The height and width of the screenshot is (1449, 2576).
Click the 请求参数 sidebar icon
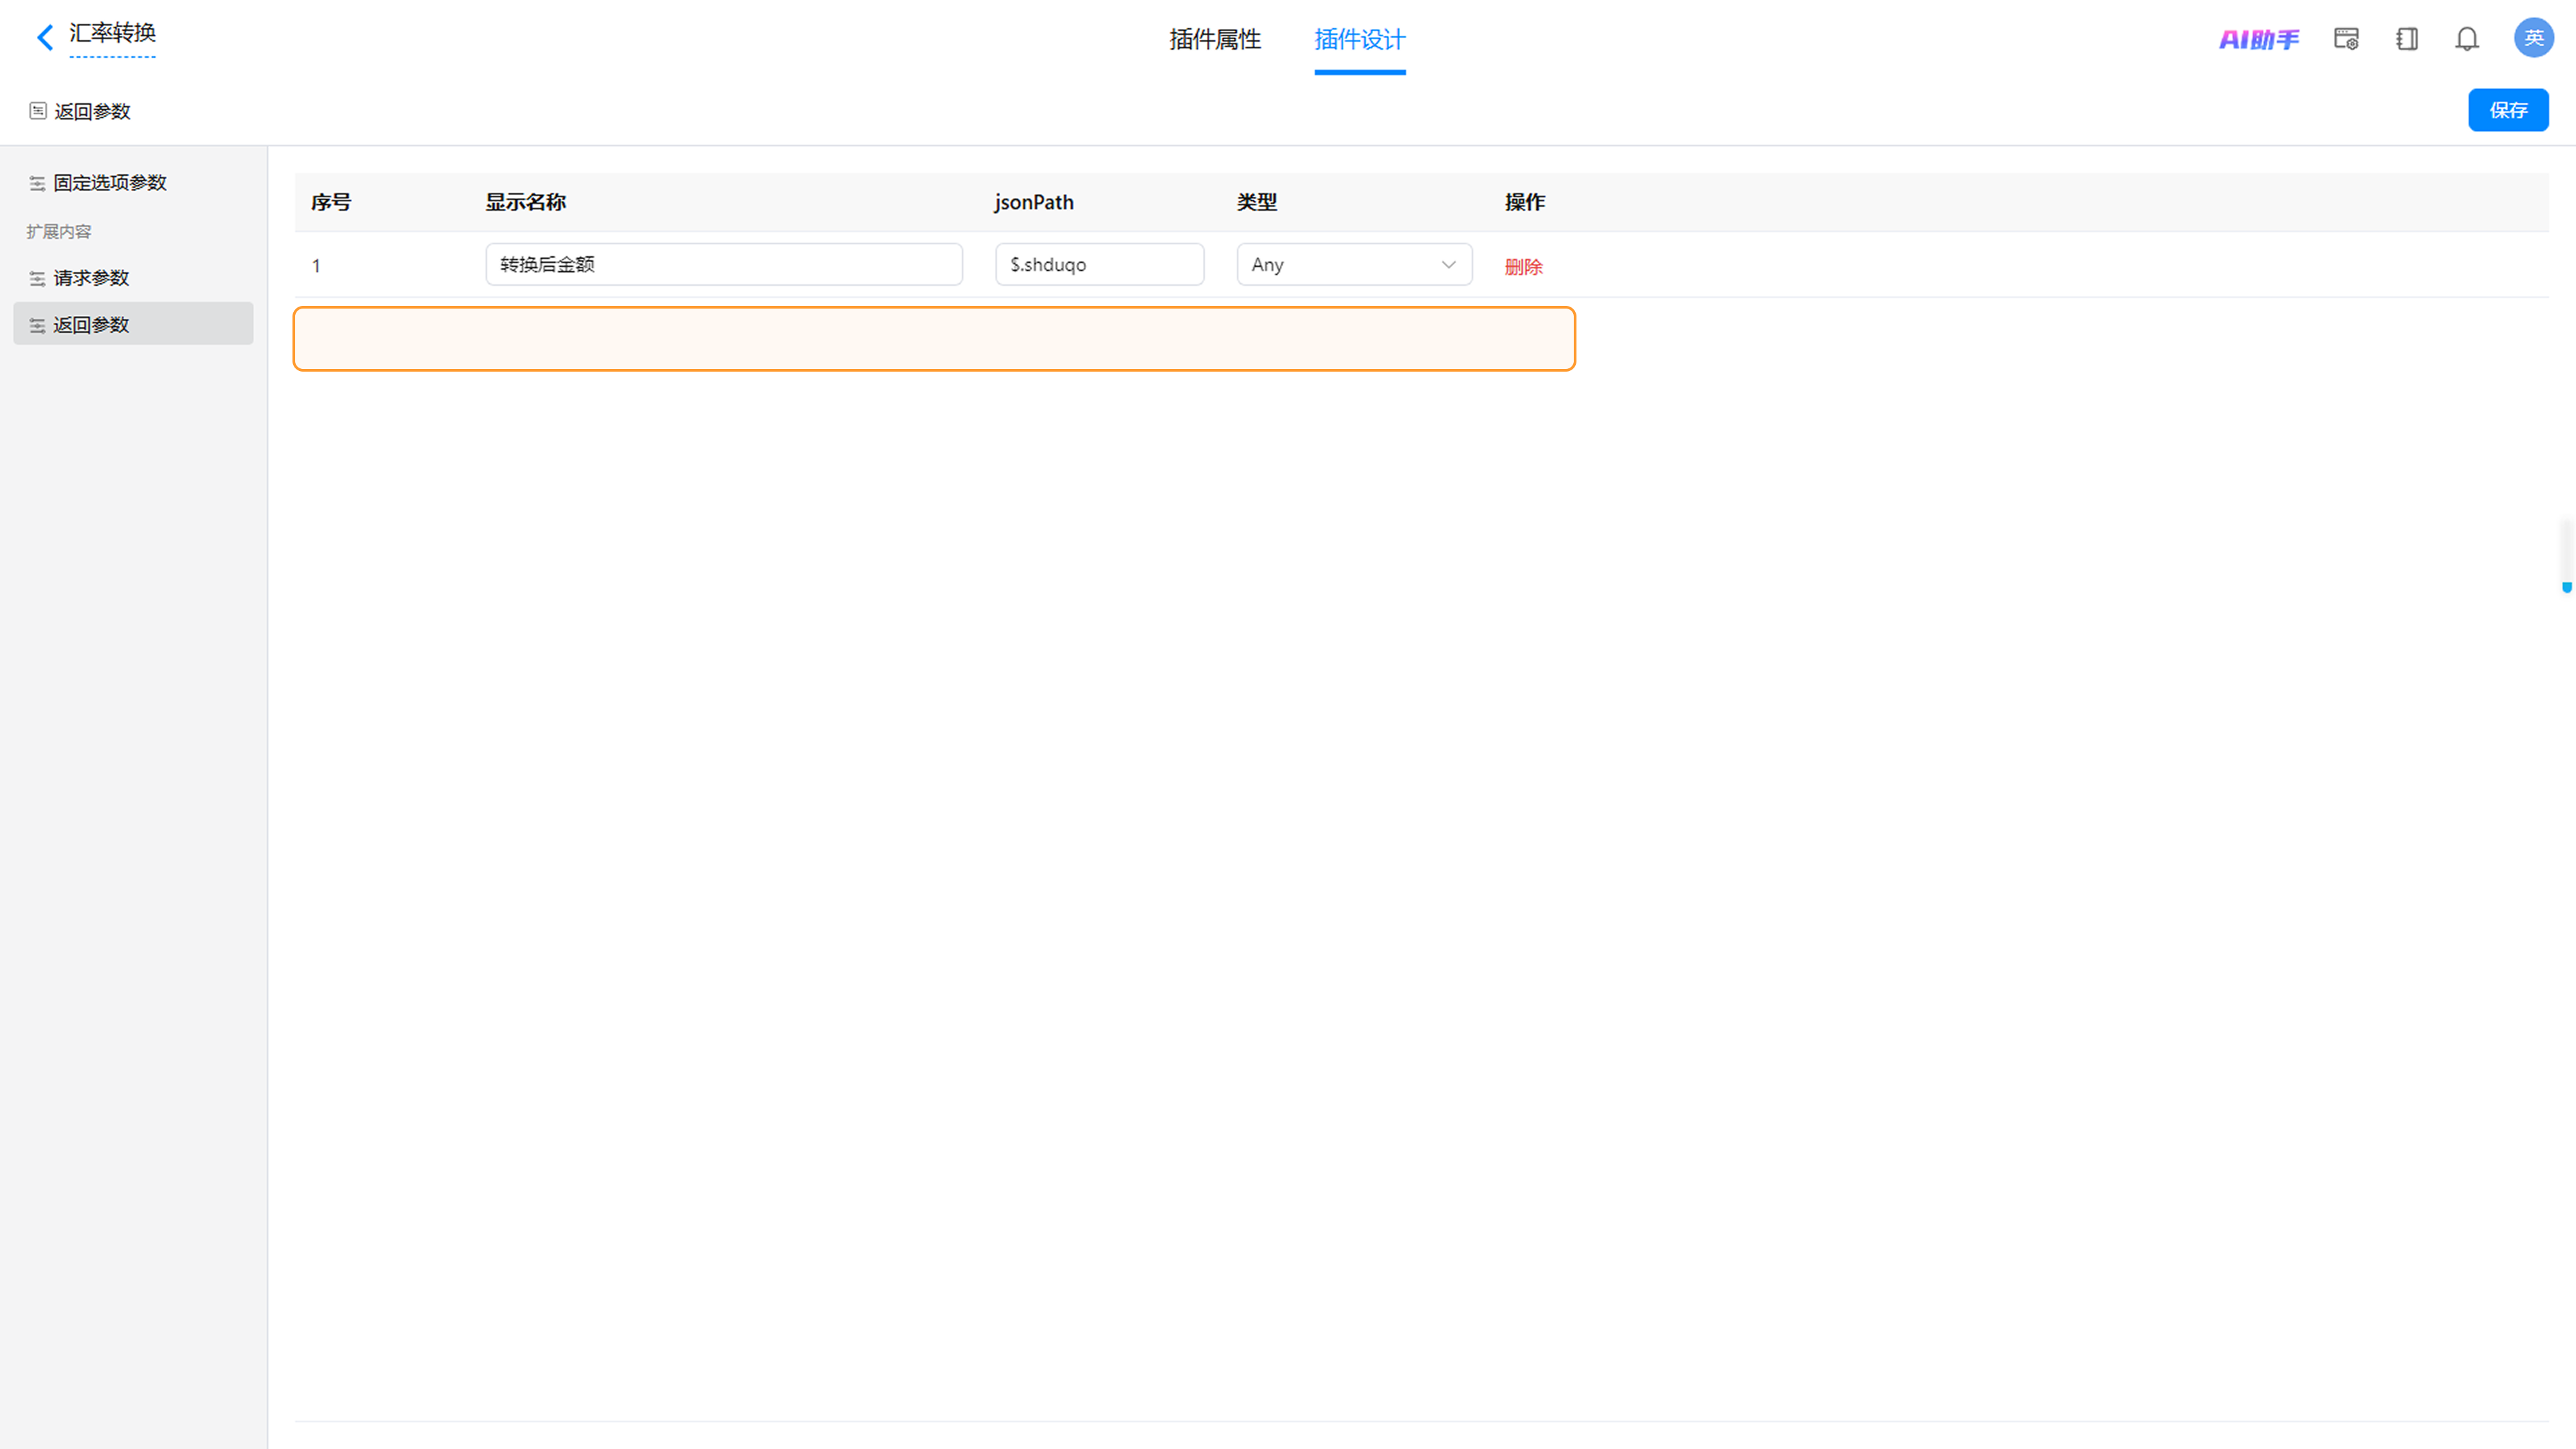pyautogui.click(x=37, y=278)
